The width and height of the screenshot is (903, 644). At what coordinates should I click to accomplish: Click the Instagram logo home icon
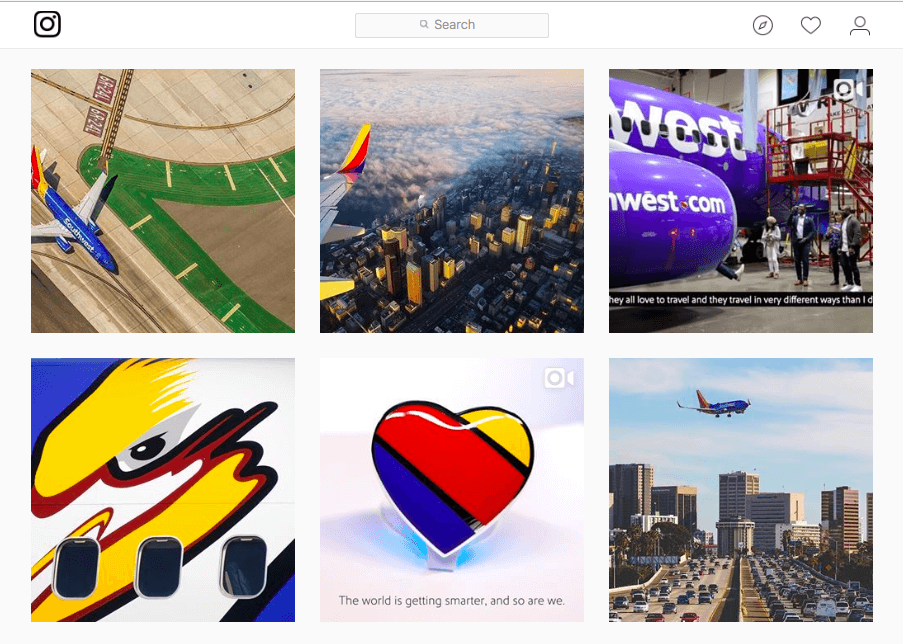pos(47,24)
